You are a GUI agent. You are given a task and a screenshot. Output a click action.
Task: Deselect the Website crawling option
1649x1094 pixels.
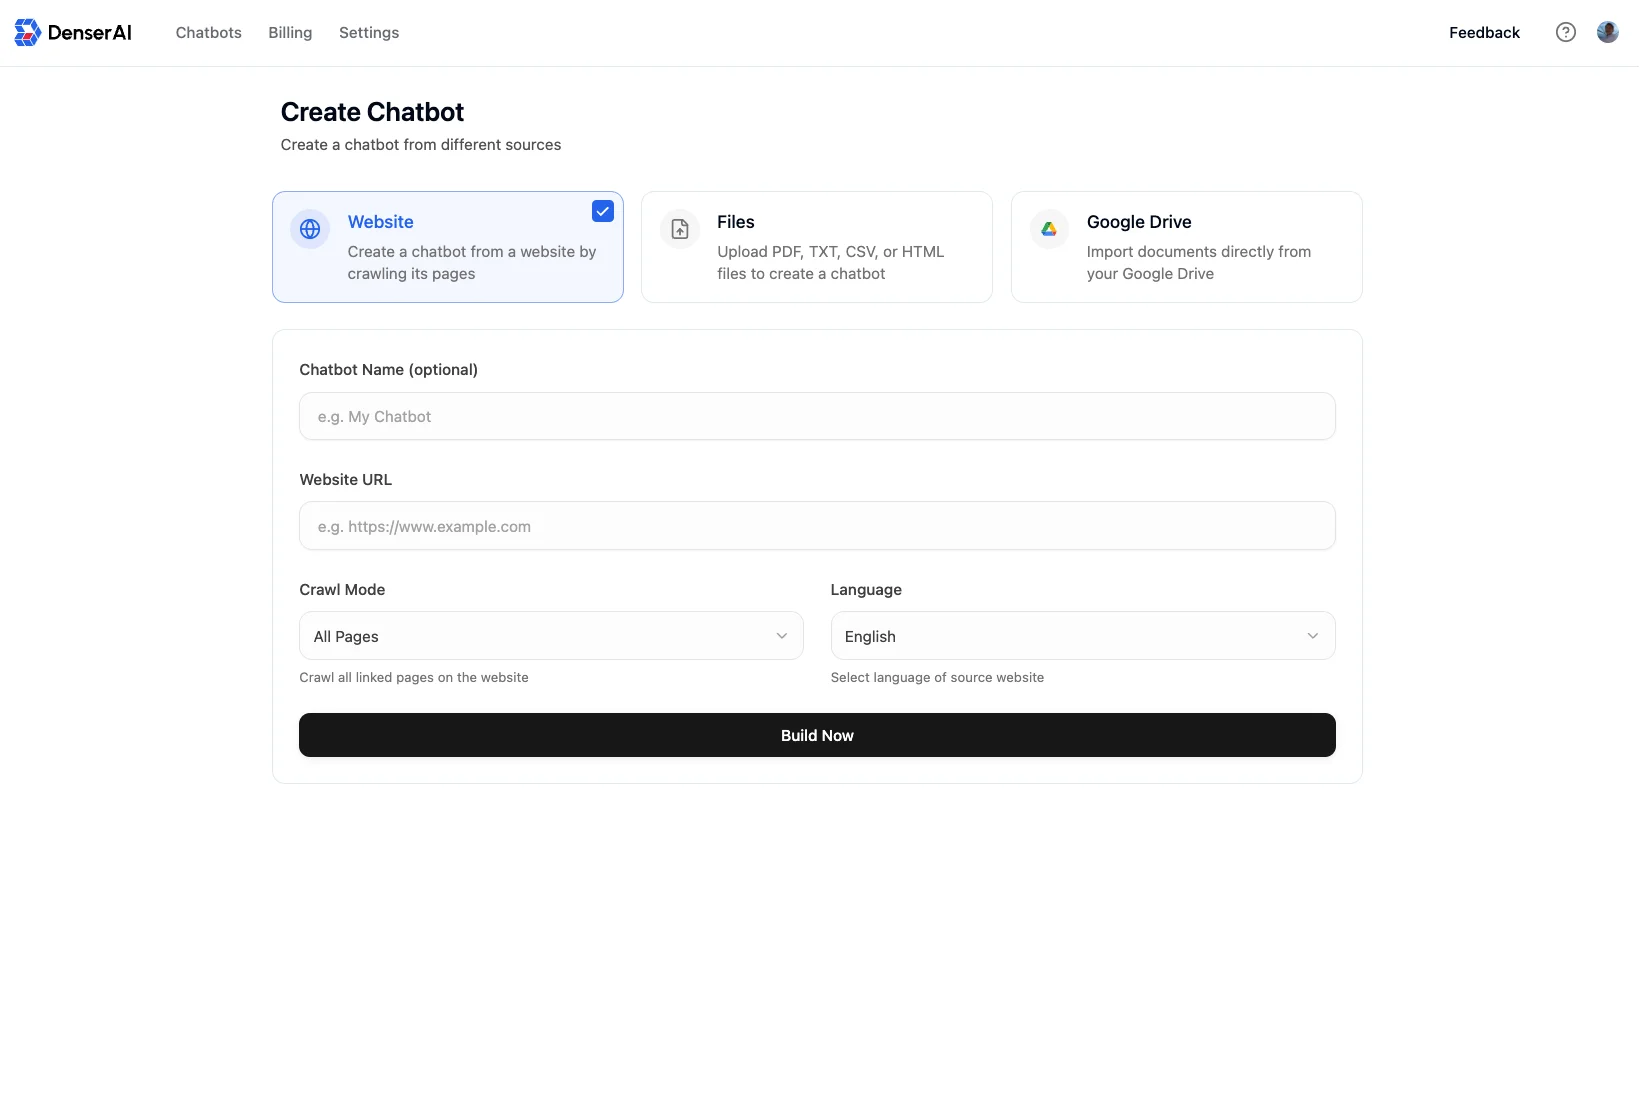447,247
